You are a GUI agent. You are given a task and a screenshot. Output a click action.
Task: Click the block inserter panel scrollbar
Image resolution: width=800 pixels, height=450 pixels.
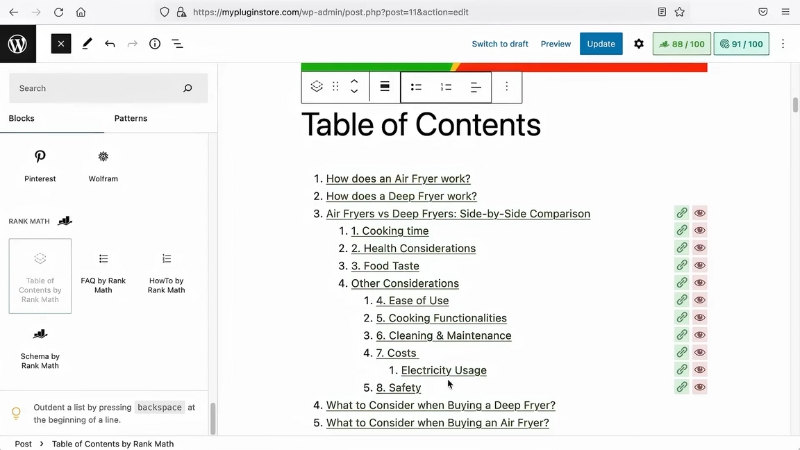tap(213, 418)
